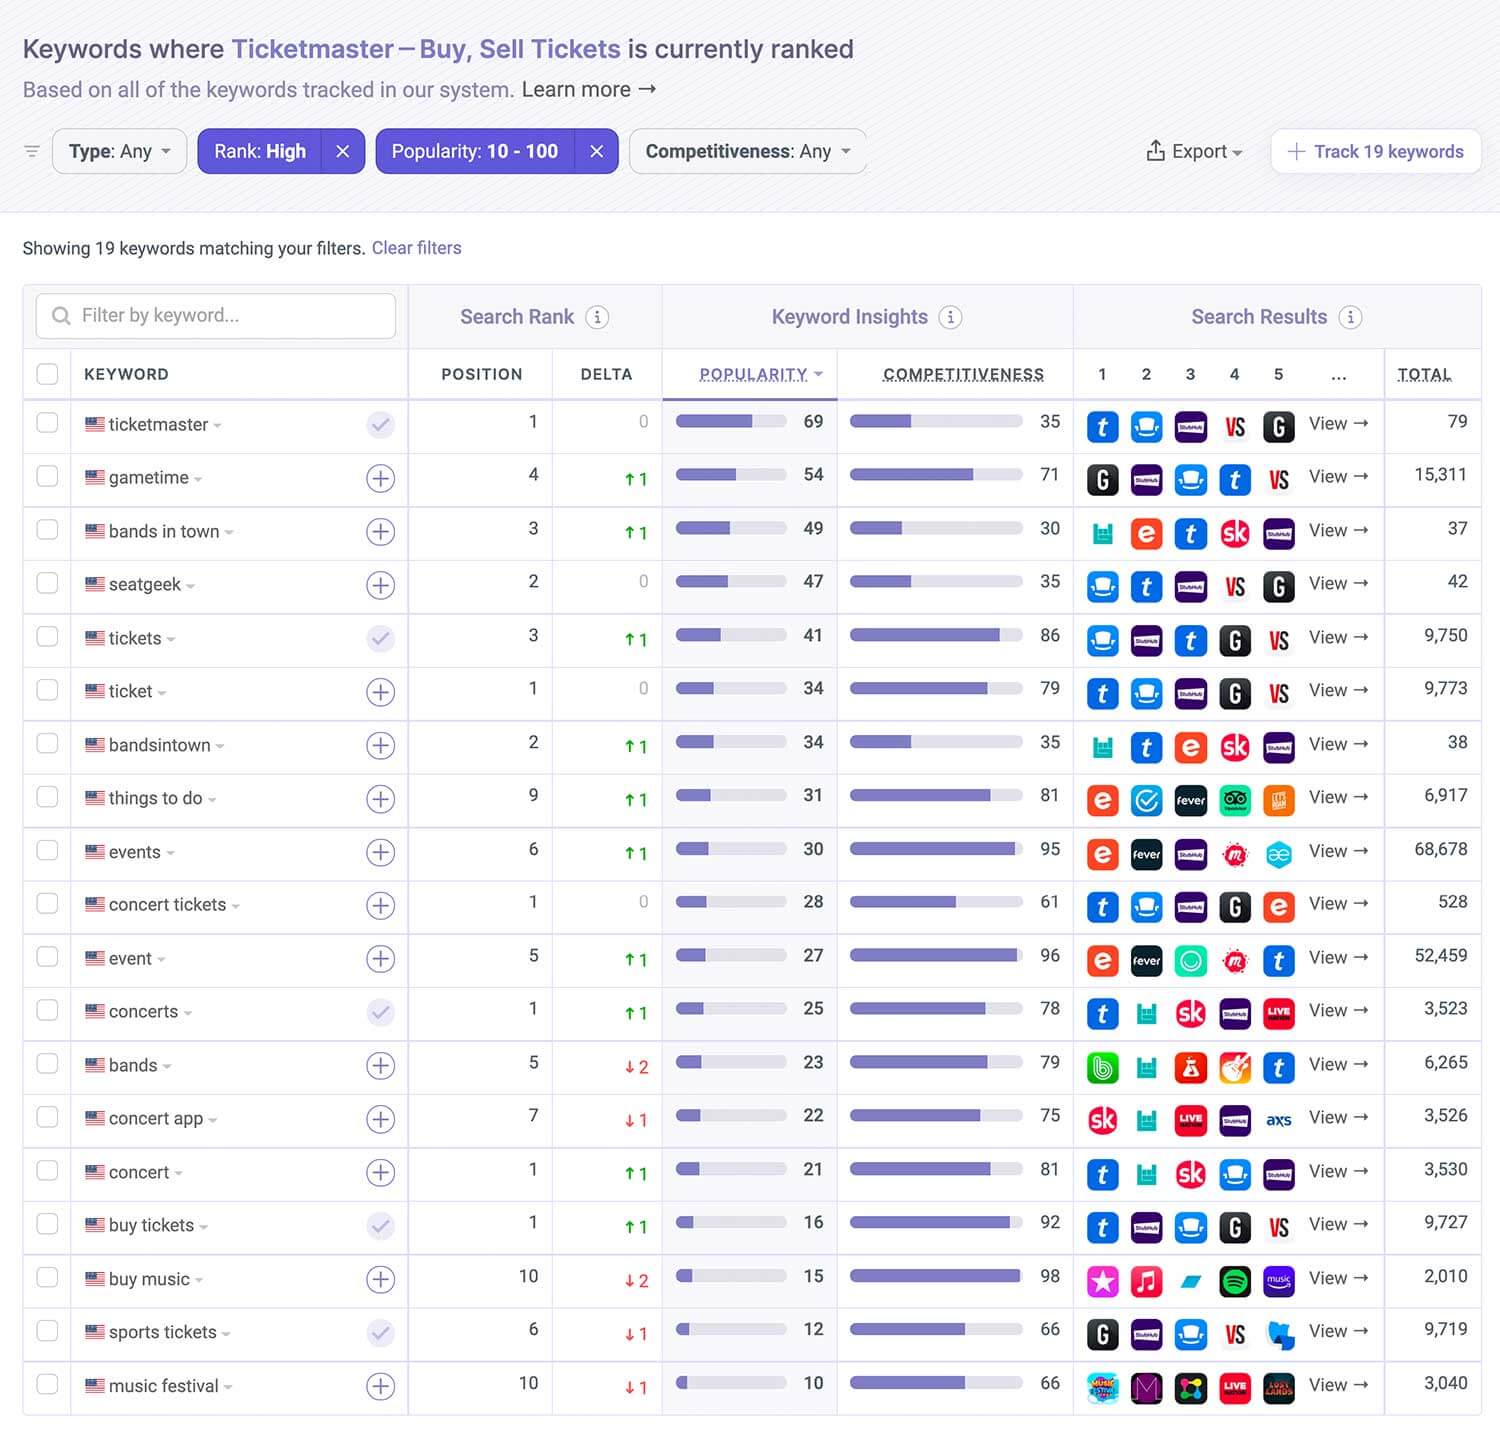Expand the ticketmaster keyword dropdown
Image resolution: width=1500 pixels, height=1439 pixels.
(x=217, y=426)
